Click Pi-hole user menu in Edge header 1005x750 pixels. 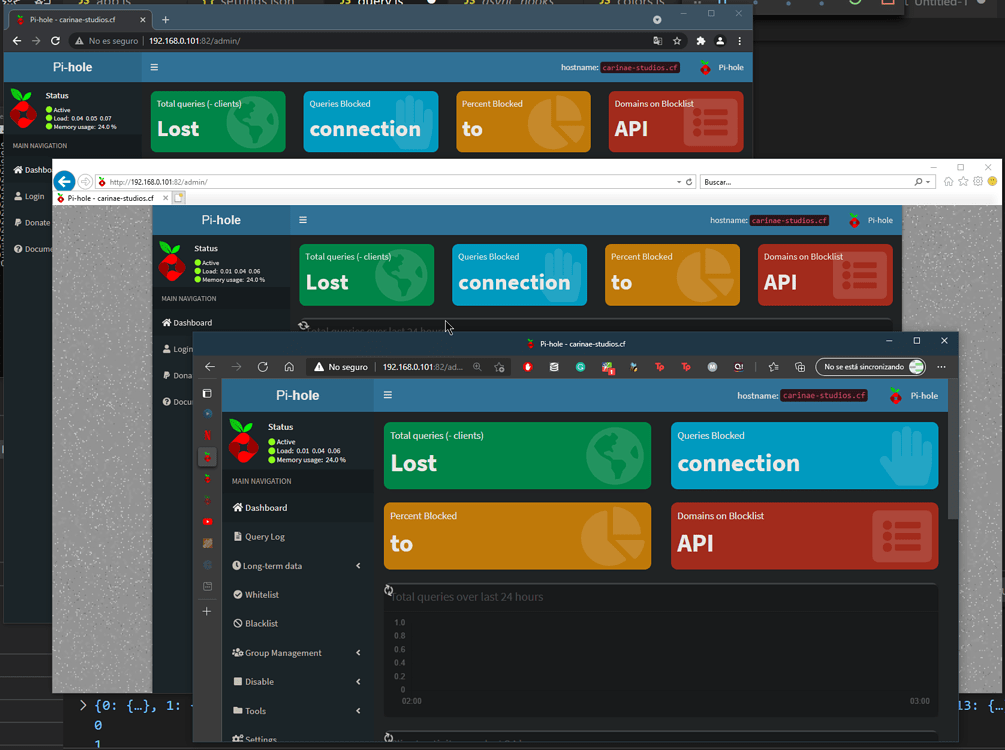click(914, 396)
